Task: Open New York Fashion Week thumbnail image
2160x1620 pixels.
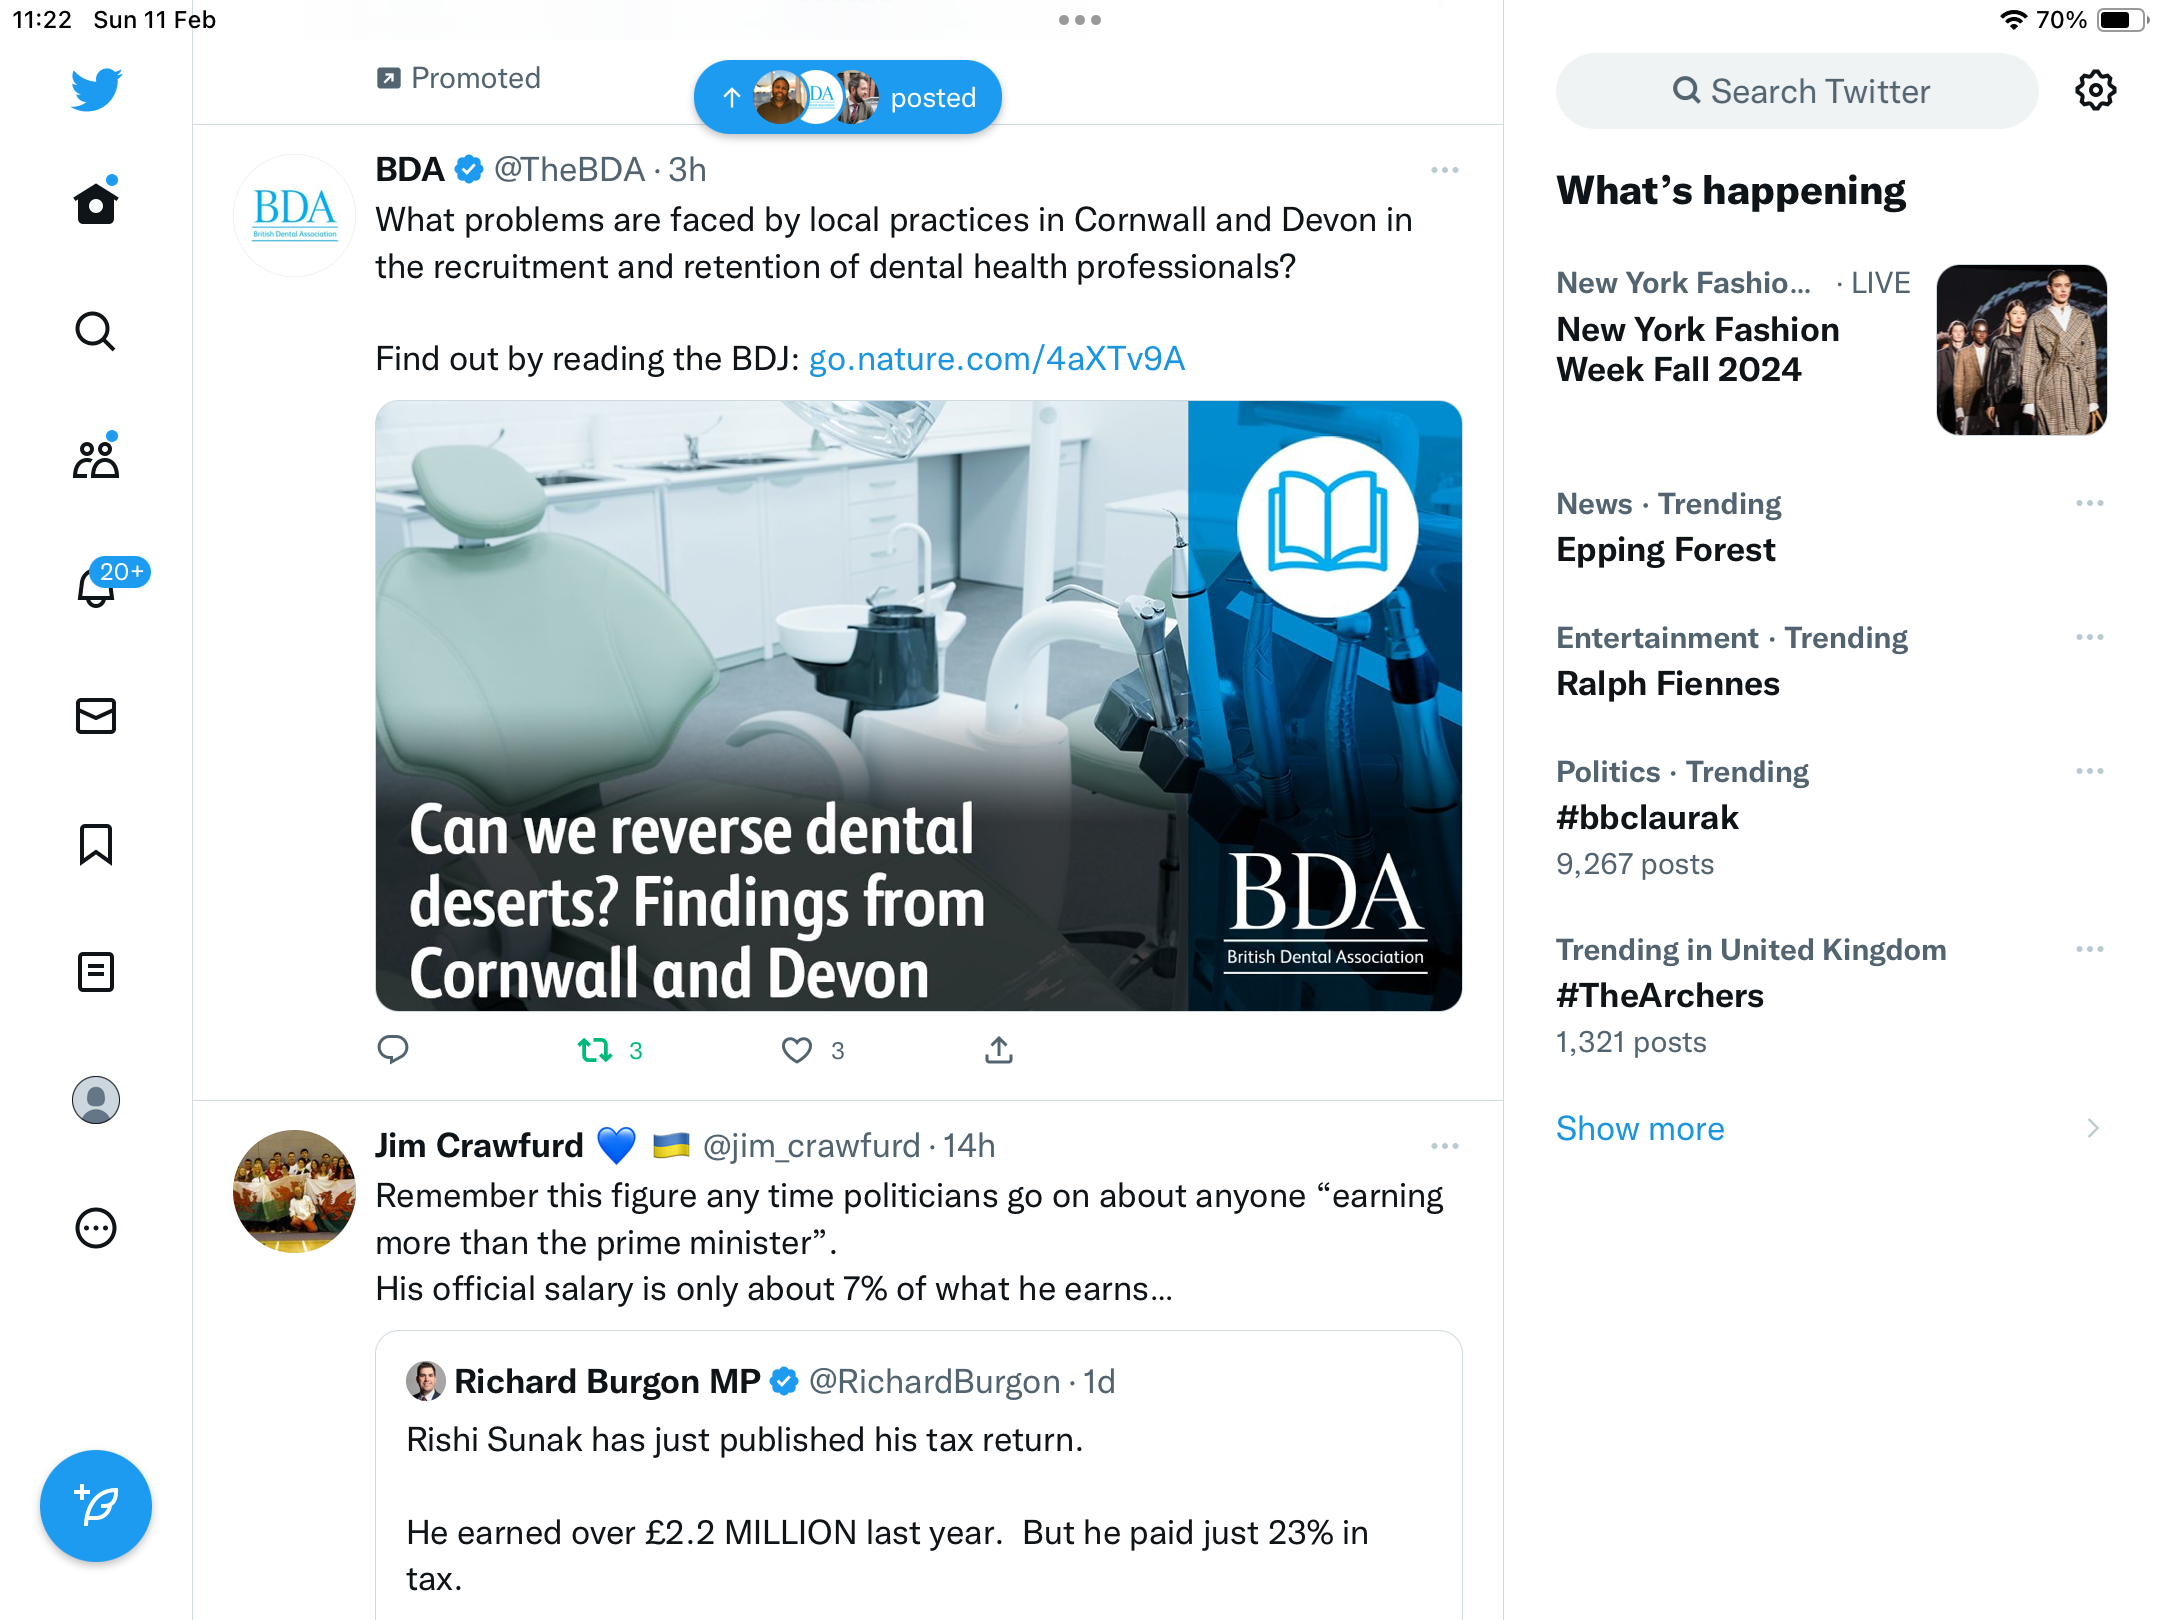Action: point(2022,349)
